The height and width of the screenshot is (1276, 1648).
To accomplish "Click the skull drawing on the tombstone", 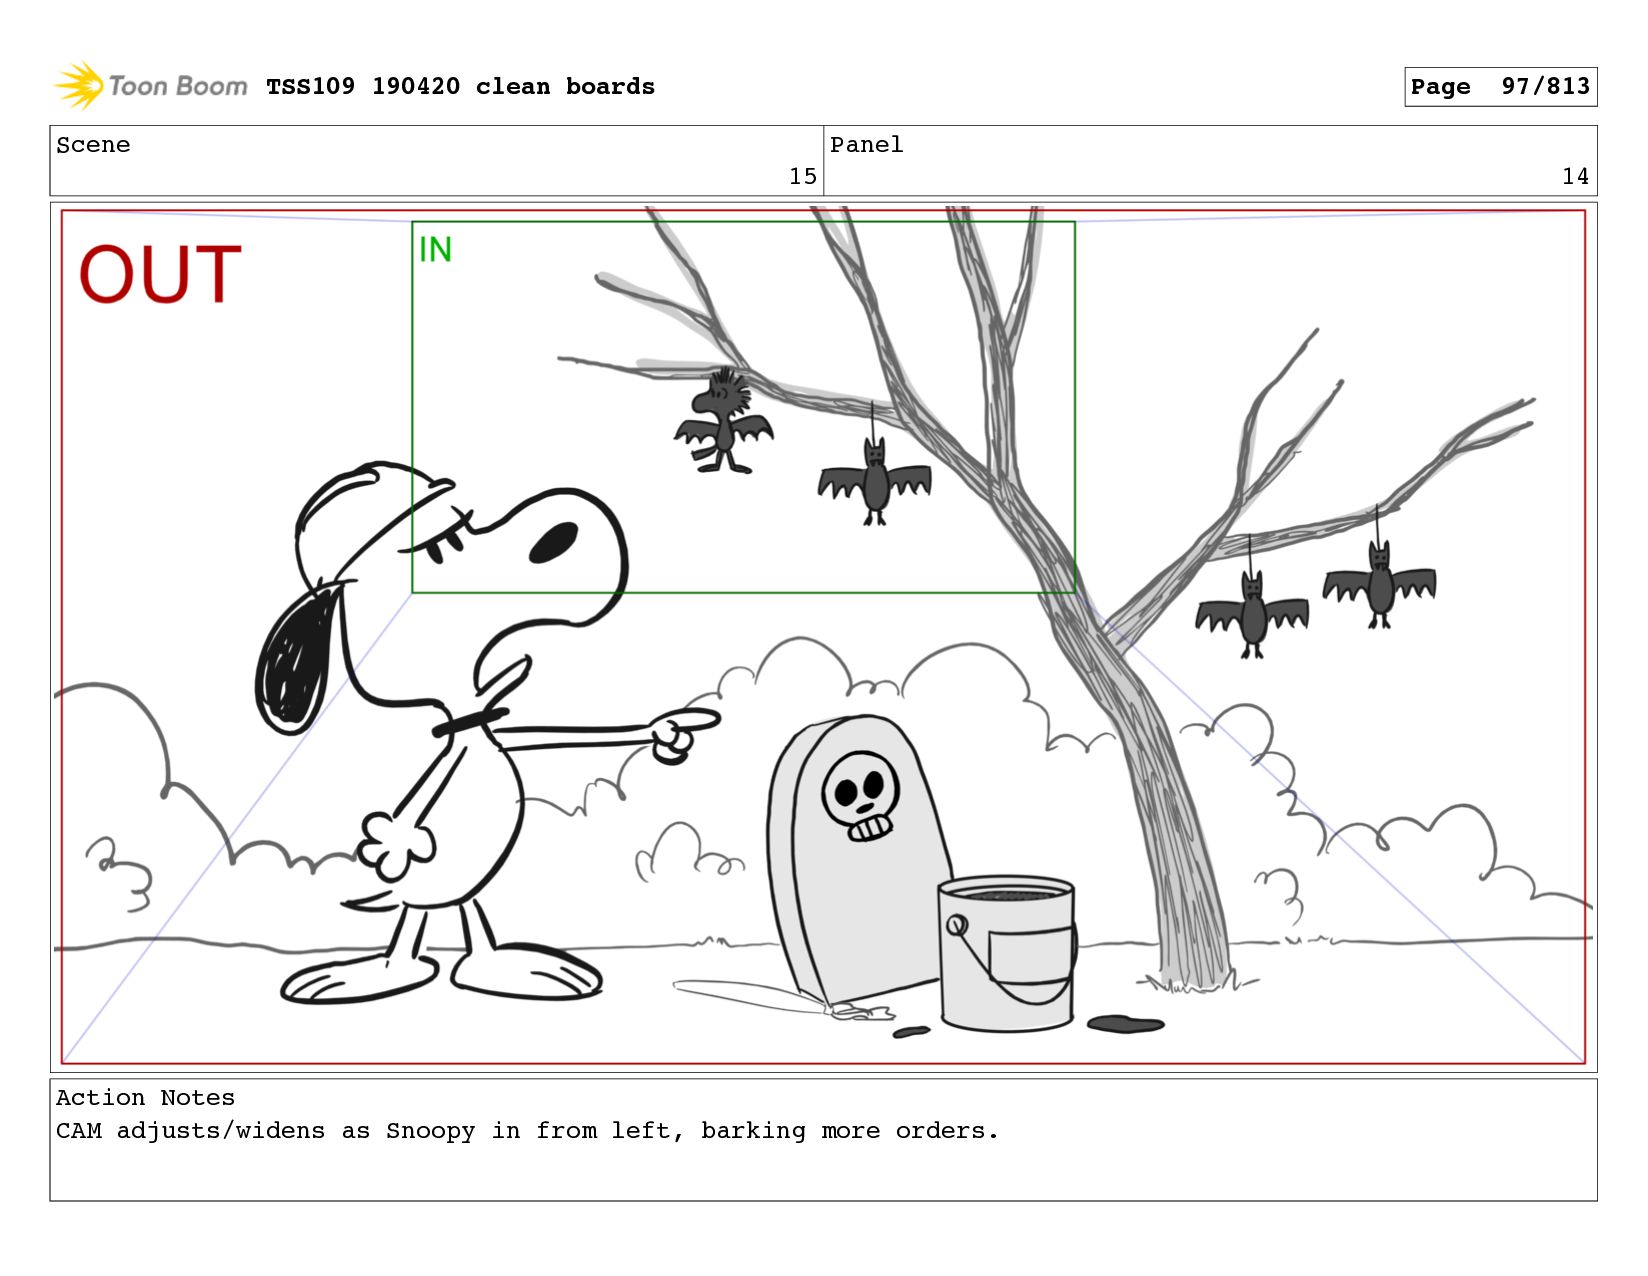I will (x=860, y=797).
